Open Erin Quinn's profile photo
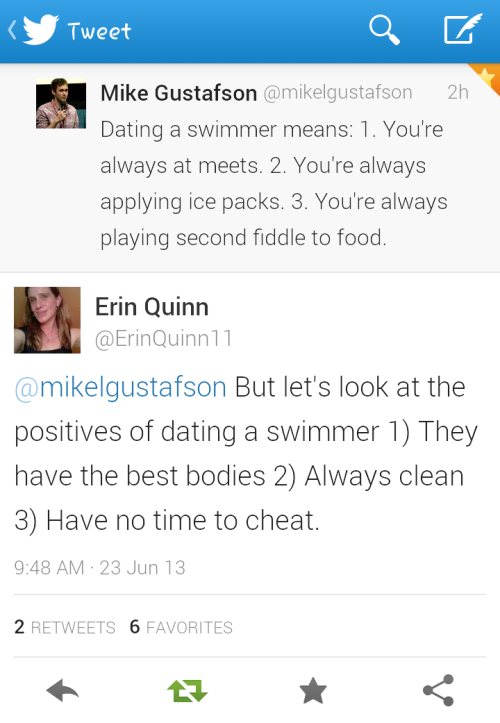 47,320
